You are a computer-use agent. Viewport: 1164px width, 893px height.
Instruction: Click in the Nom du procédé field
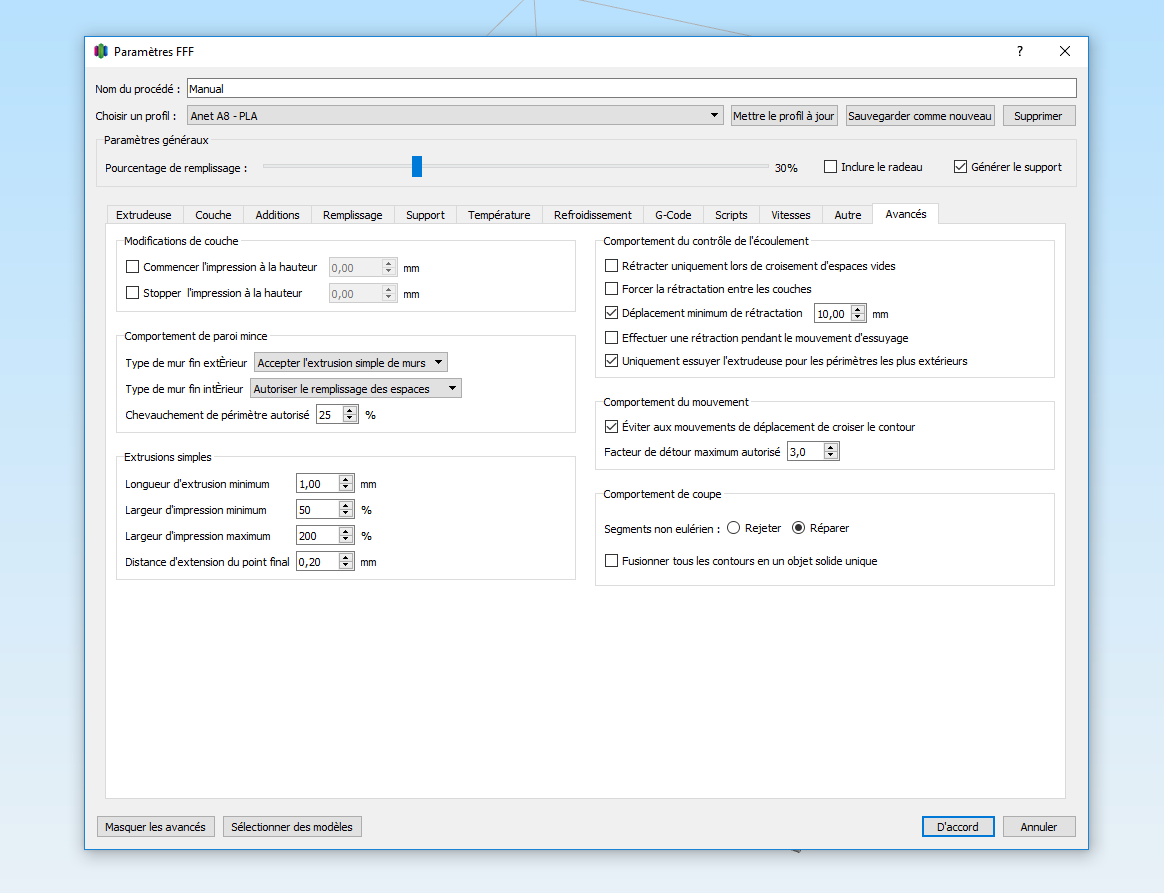coord(631,88)
